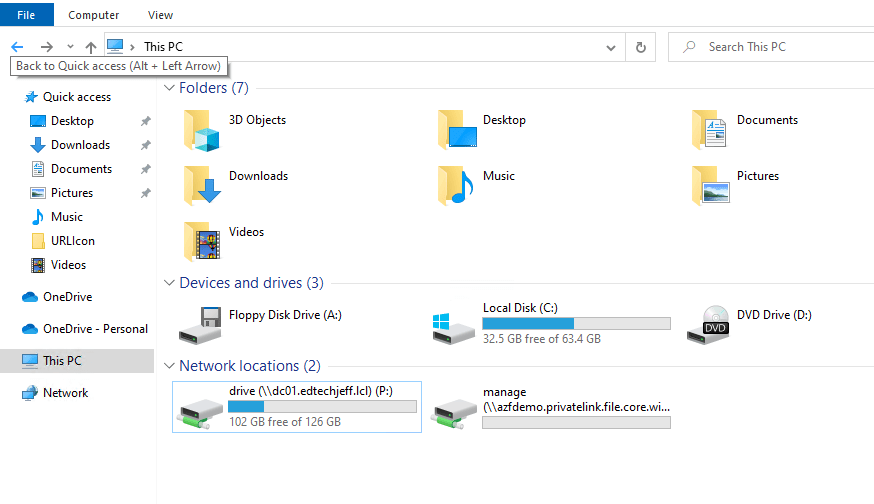The image size is (874, 504).
Task: Click the Up directory arrow
Action: (x=91, y=47)
